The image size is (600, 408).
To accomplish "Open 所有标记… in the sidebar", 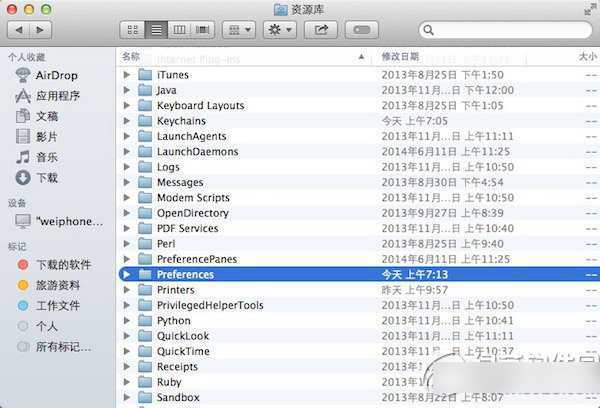I will 54,347.
